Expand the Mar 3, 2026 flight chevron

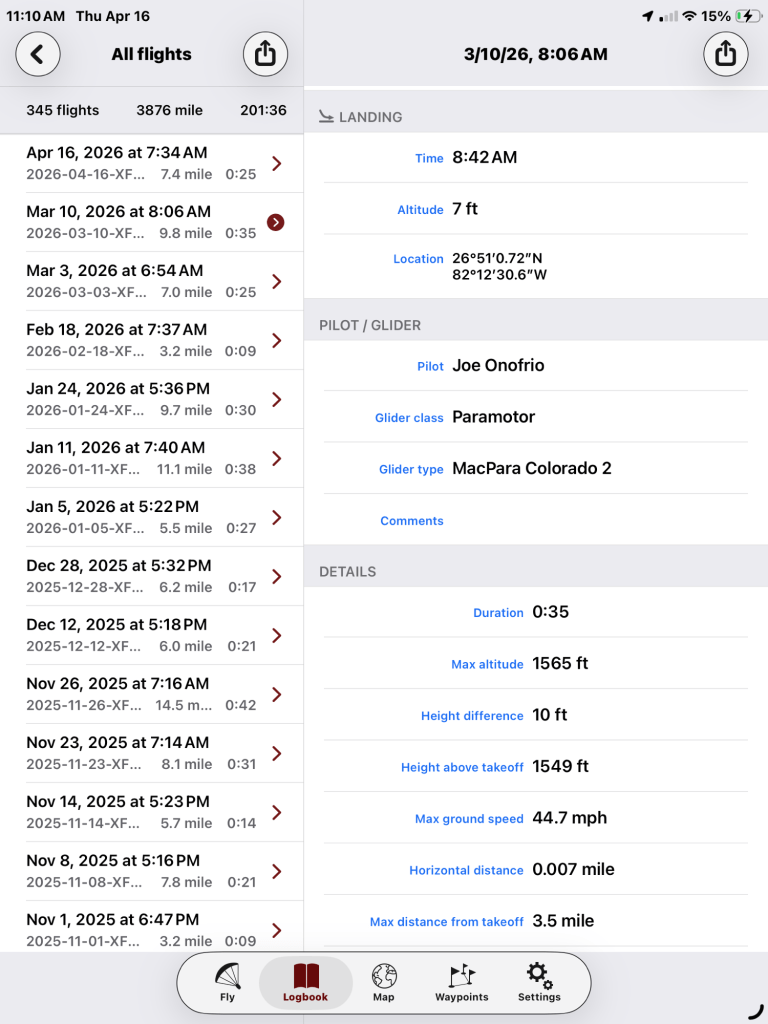click(277, 281)
